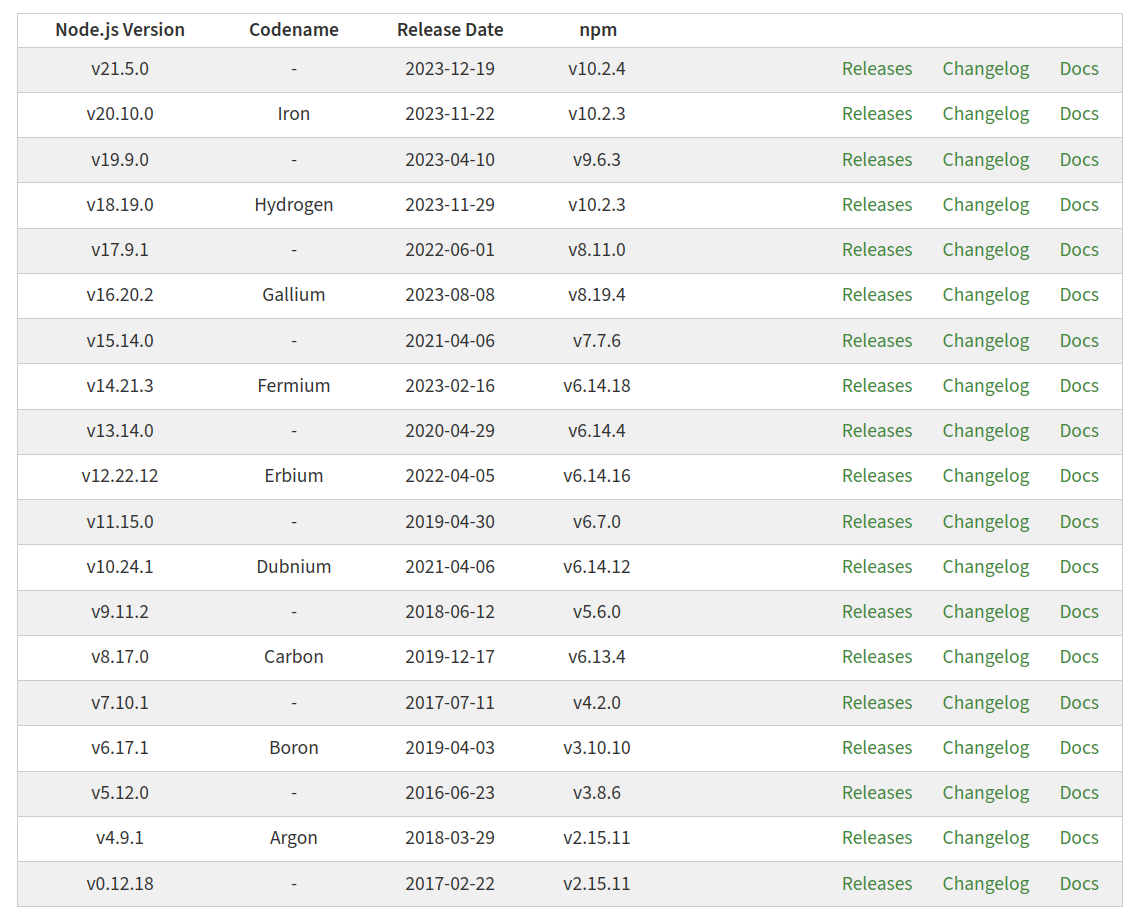View Changelog for v7.10.1
Viewport: 1136px width, 920px height.
[x=985, y=703]
